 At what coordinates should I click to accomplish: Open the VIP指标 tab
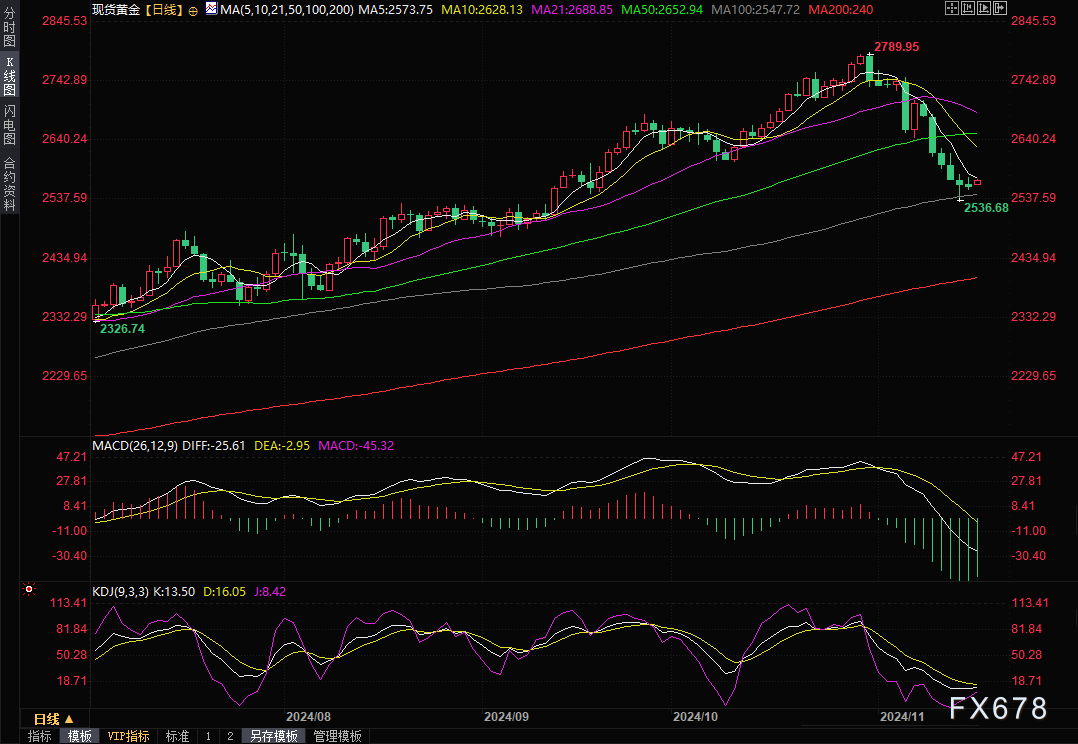129,736
